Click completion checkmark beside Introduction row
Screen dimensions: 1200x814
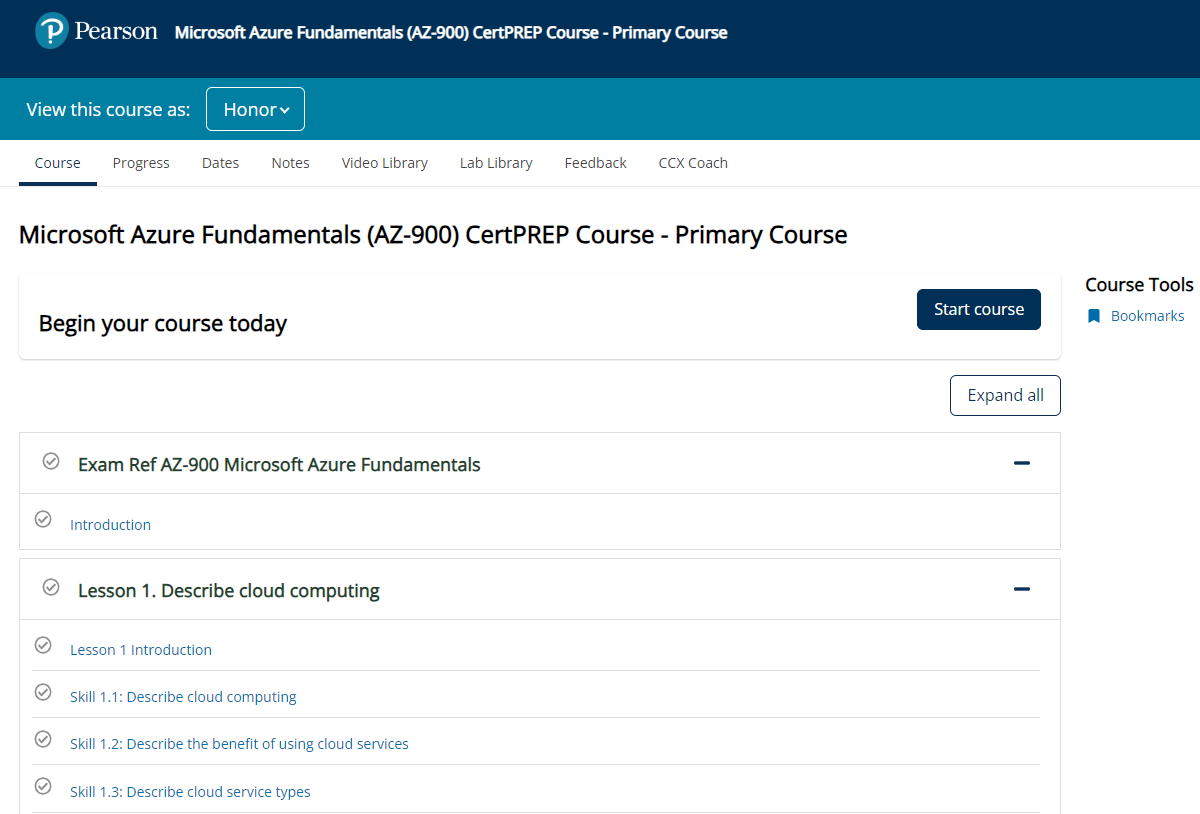tap(43, 519)
